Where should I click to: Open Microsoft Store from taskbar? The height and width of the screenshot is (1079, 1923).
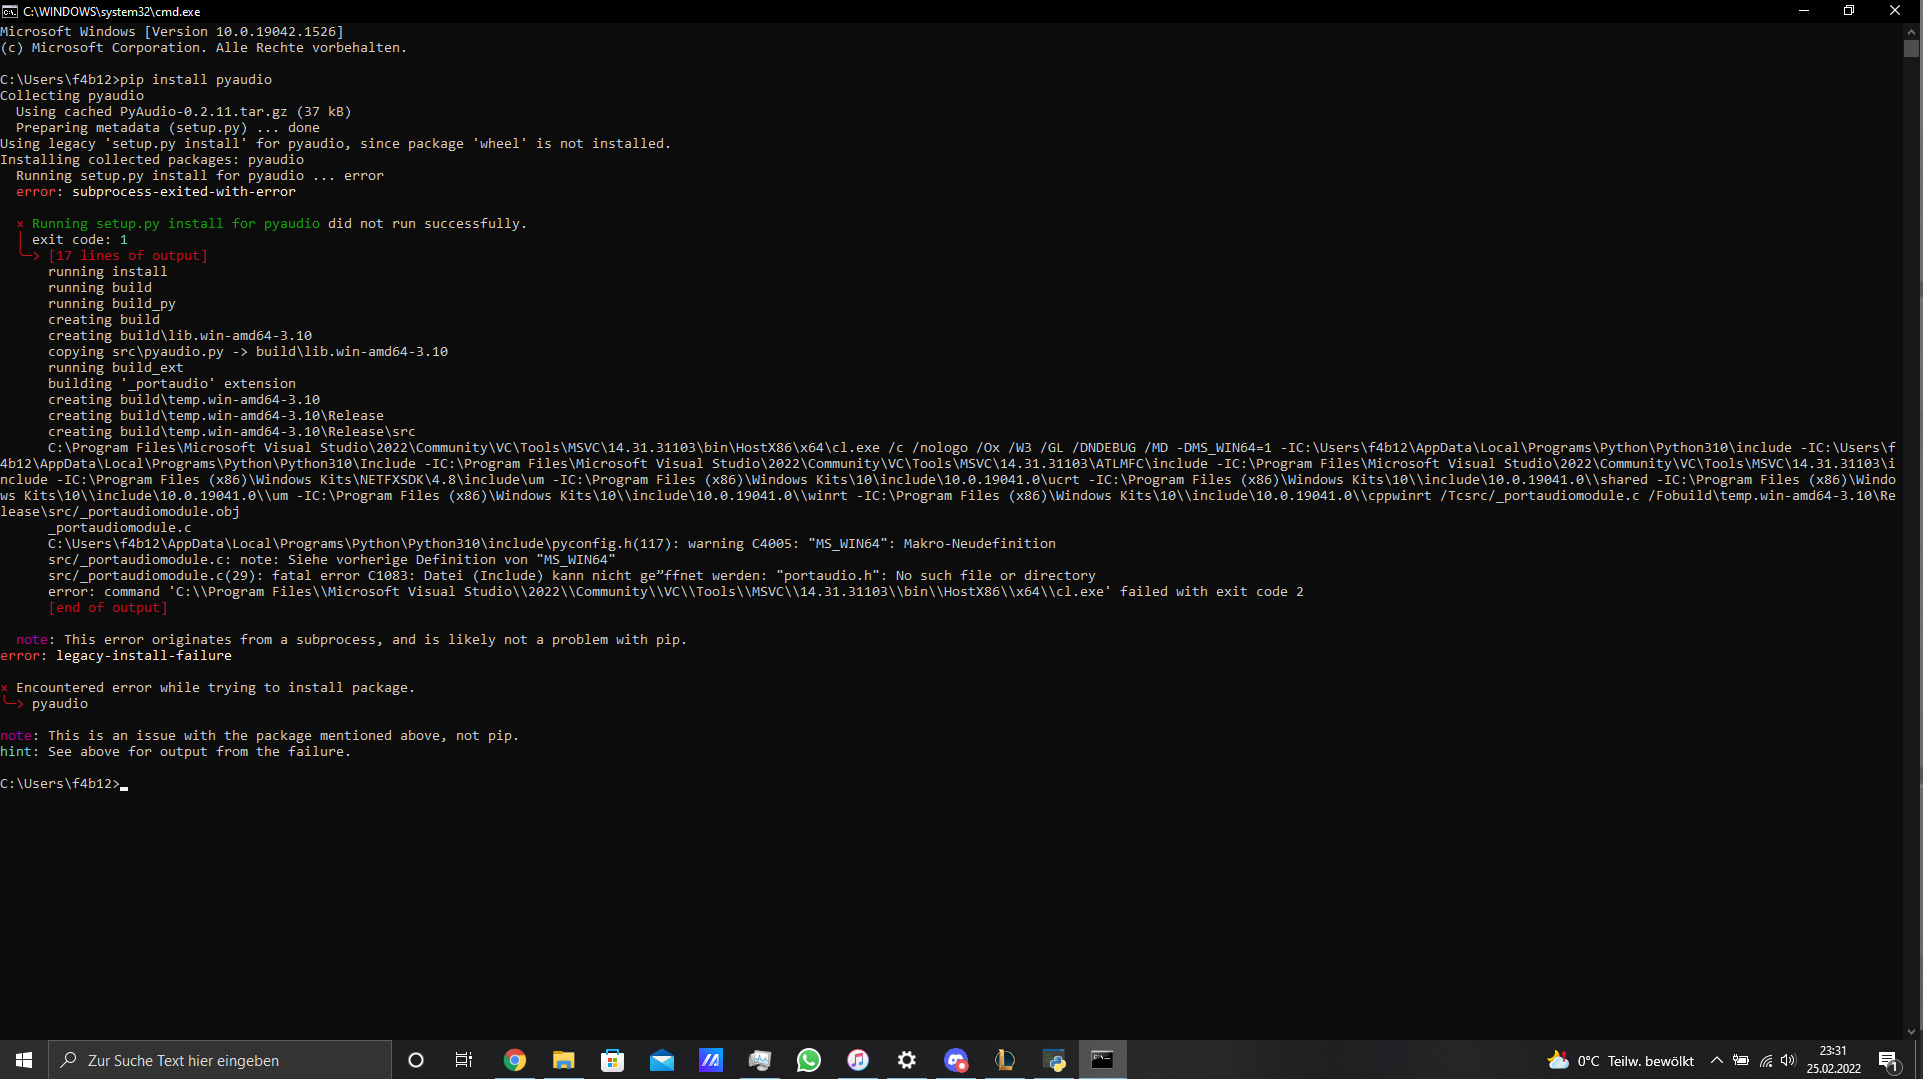pyautogui.click(x=612, y=1060)
